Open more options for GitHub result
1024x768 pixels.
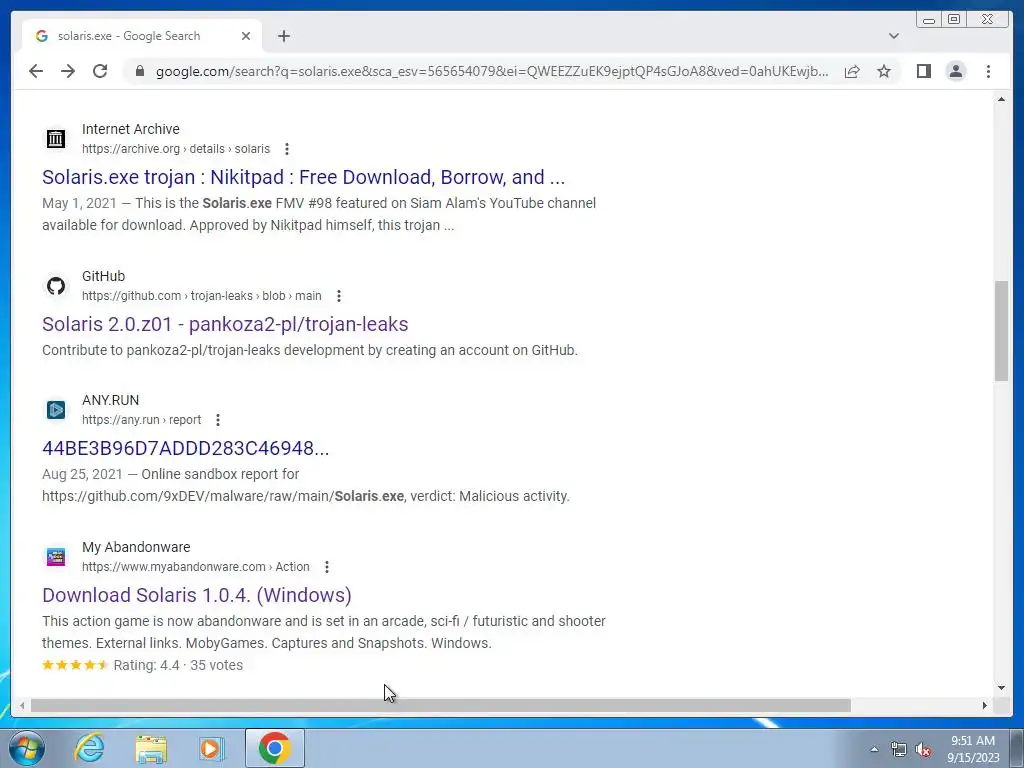pyautogui.click(x=338, y=296)
